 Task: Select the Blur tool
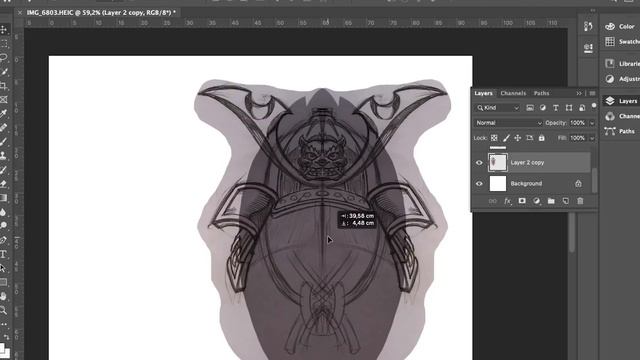click(x=4, y=212)
